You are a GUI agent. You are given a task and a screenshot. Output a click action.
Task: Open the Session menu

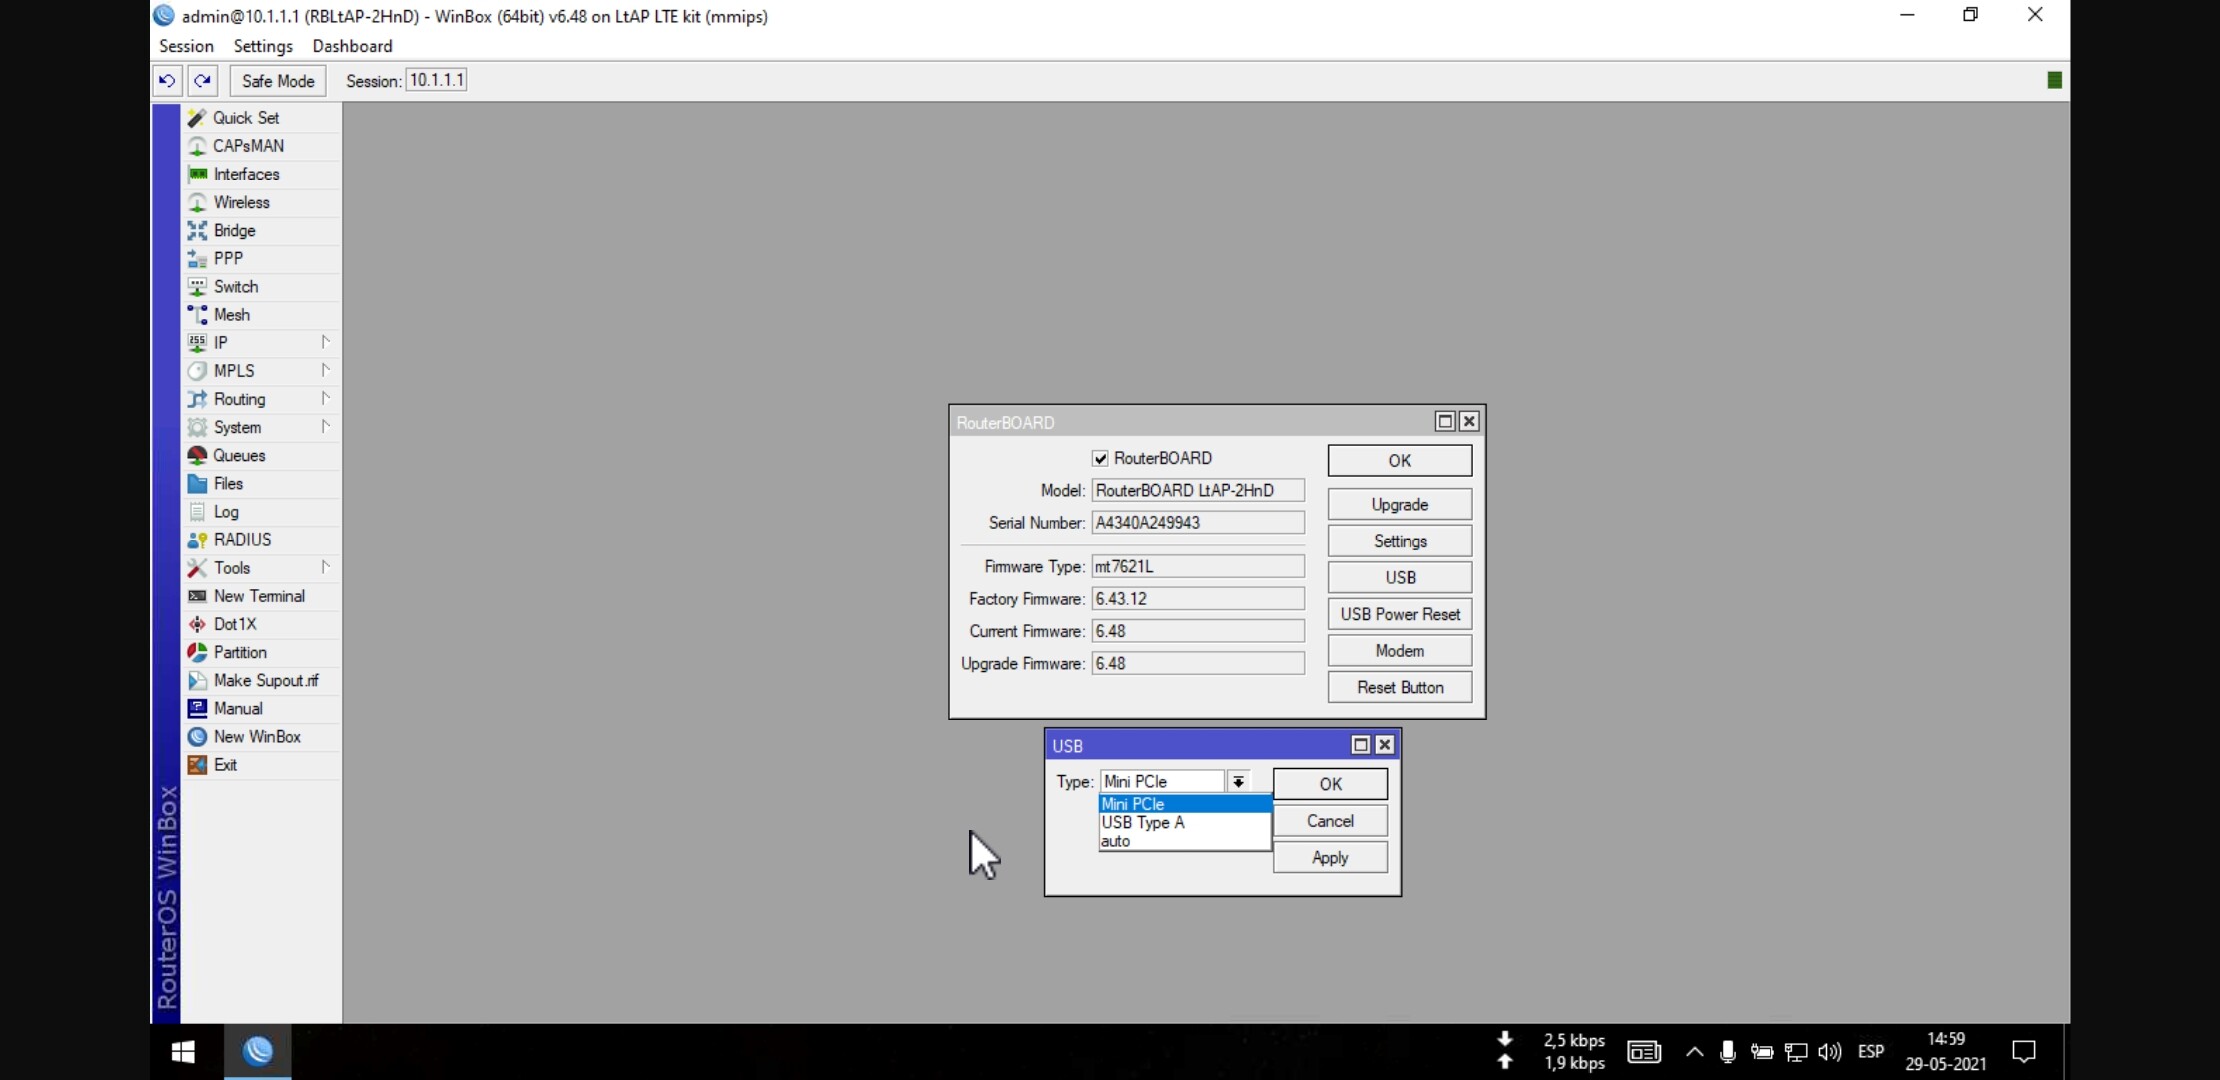(186, 46)
